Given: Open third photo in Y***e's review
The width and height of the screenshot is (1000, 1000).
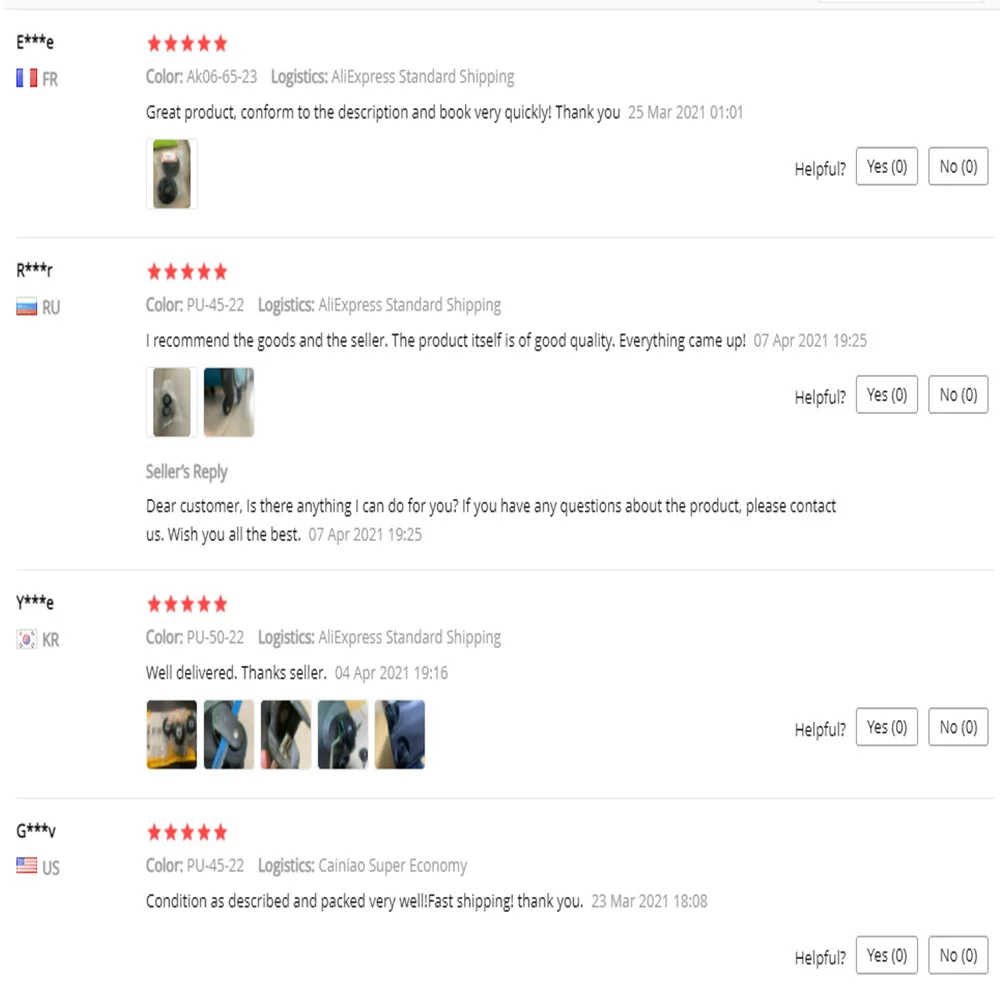Looking at the screenshot, I should pos(286,735).
